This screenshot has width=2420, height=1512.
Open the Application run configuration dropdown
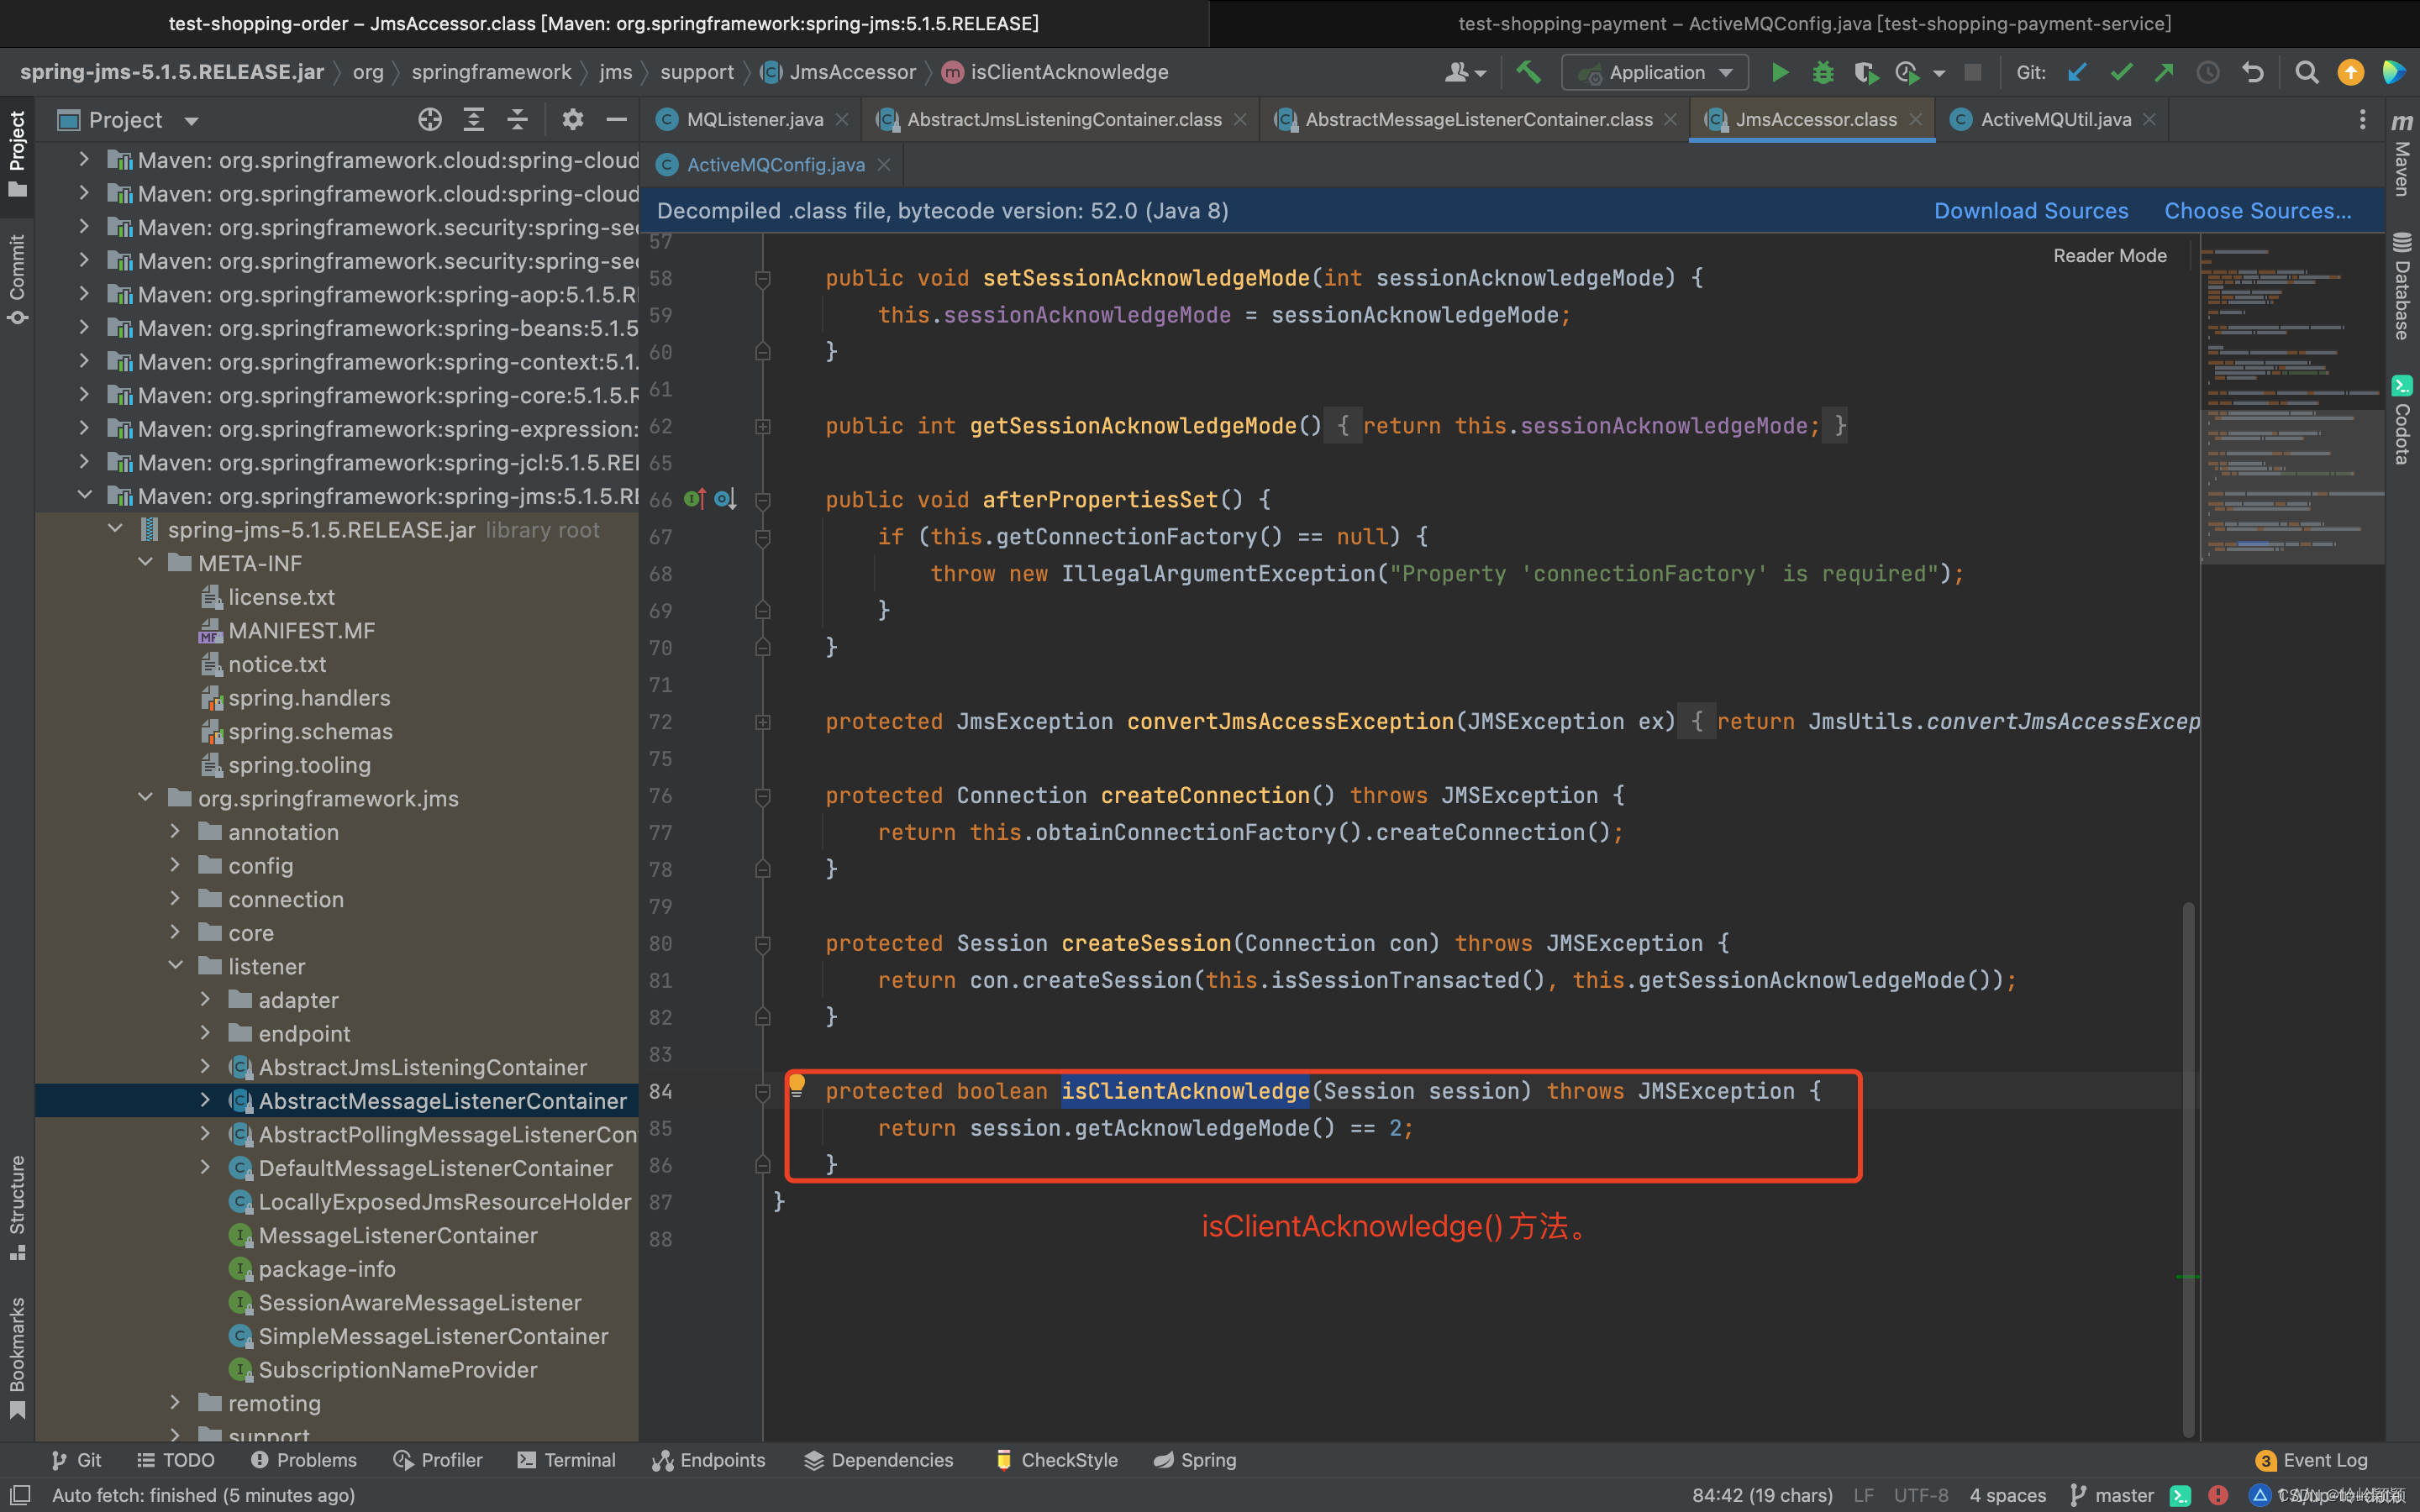click(x=1656, y=72)
